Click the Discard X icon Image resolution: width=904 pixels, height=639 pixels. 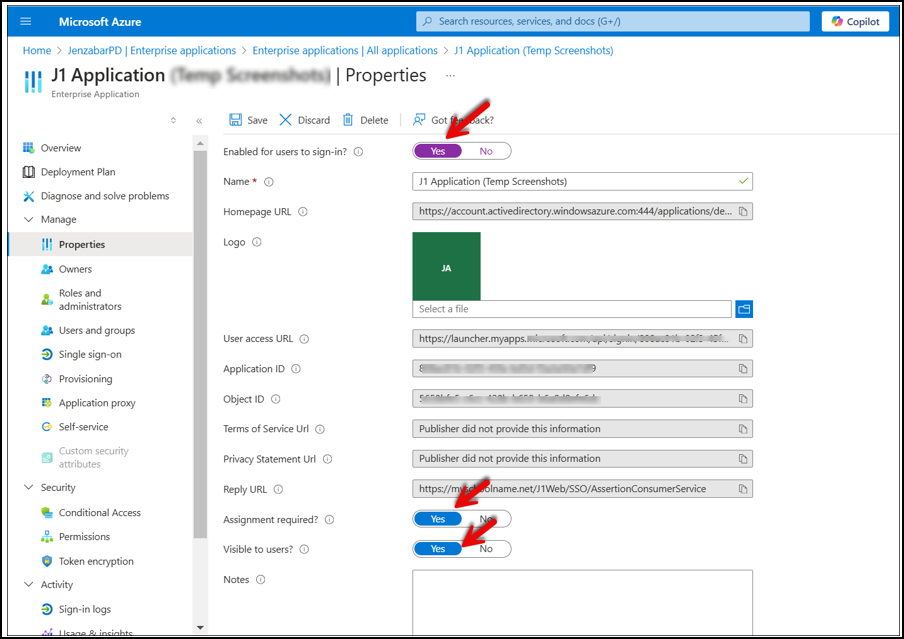pos(285,119)
